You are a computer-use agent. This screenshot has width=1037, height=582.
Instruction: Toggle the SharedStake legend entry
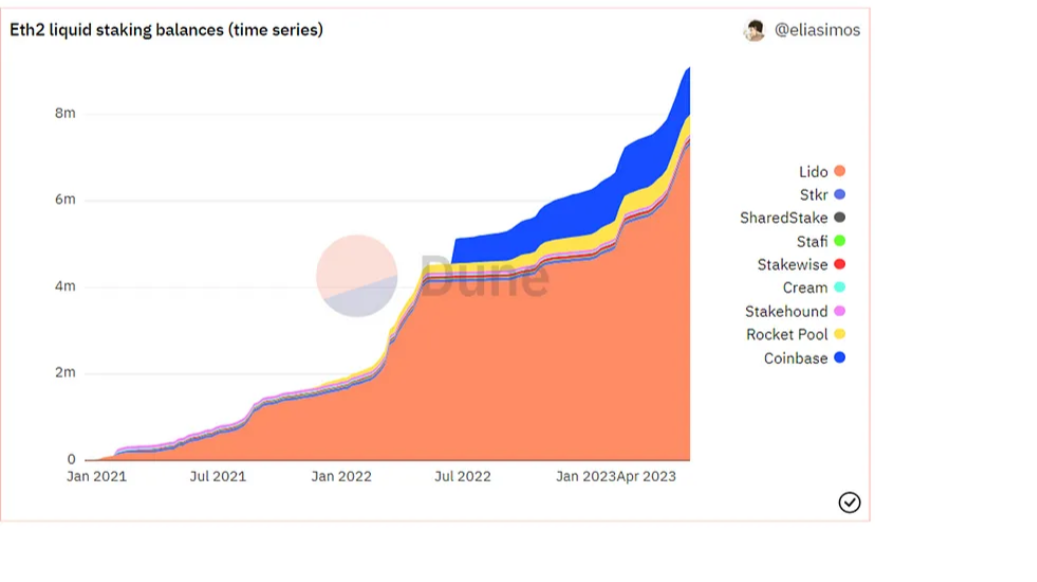(783, 218)
